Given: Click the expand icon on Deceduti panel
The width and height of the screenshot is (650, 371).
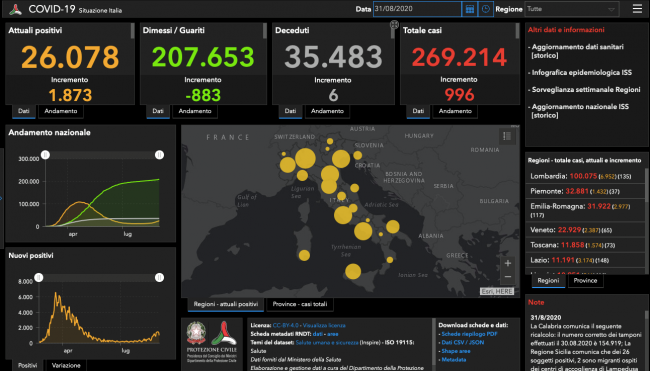Looking at the screenshot, I should (394, 25).
